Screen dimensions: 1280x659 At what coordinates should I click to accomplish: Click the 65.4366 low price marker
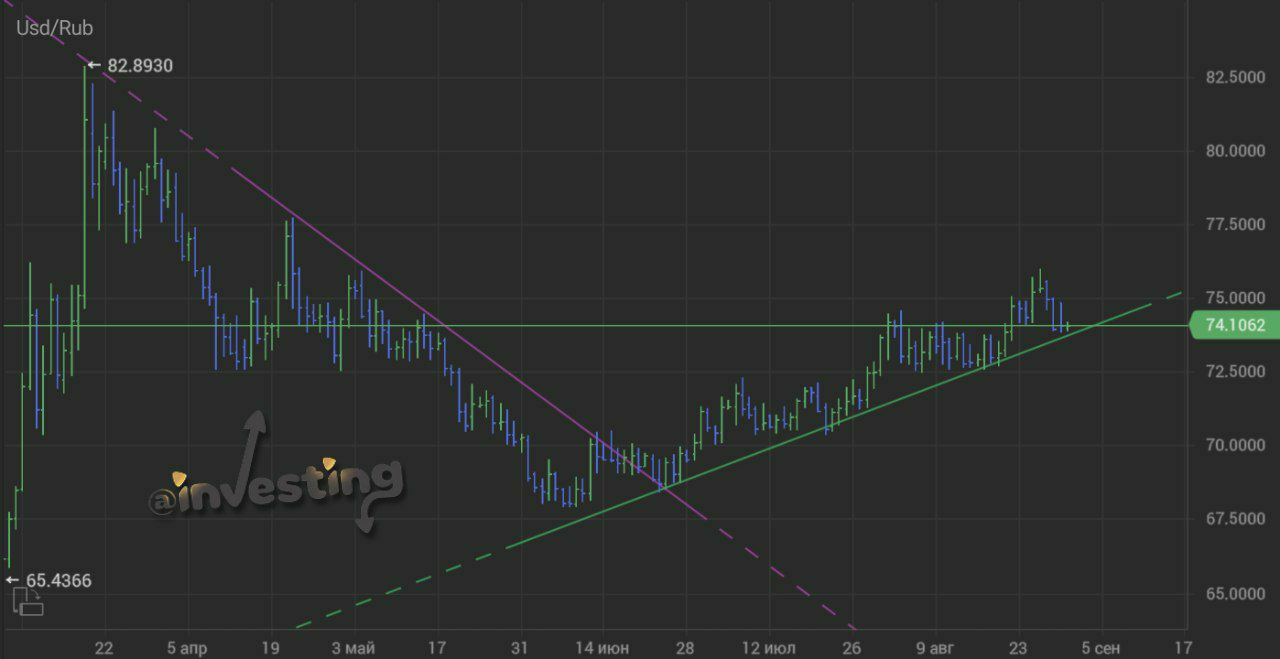coord(49,580)
